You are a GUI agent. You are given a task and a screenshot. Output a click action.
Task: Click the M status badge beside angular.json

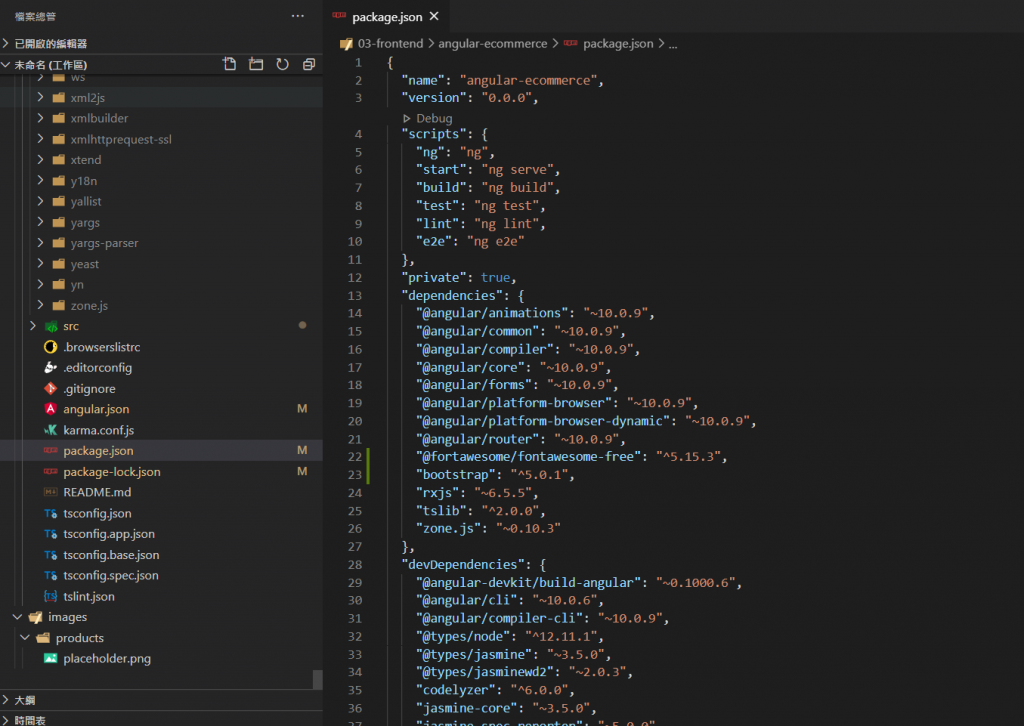302,409
